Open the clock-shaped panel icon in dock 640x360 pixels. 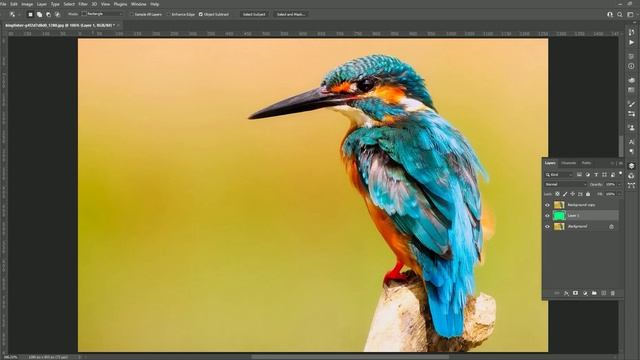[x=631, y=66]
